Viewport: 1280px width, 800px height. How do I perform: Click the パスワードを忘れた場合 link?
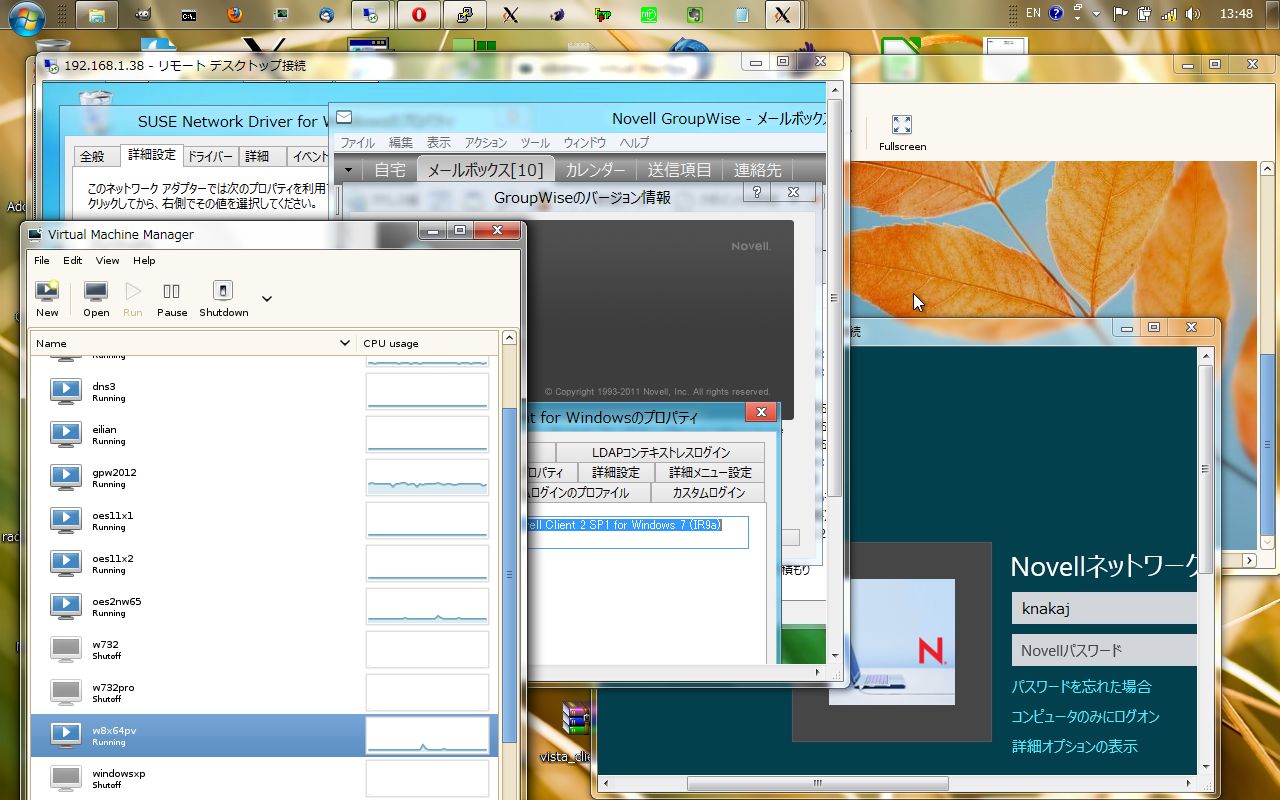(x=1081, y=687)
